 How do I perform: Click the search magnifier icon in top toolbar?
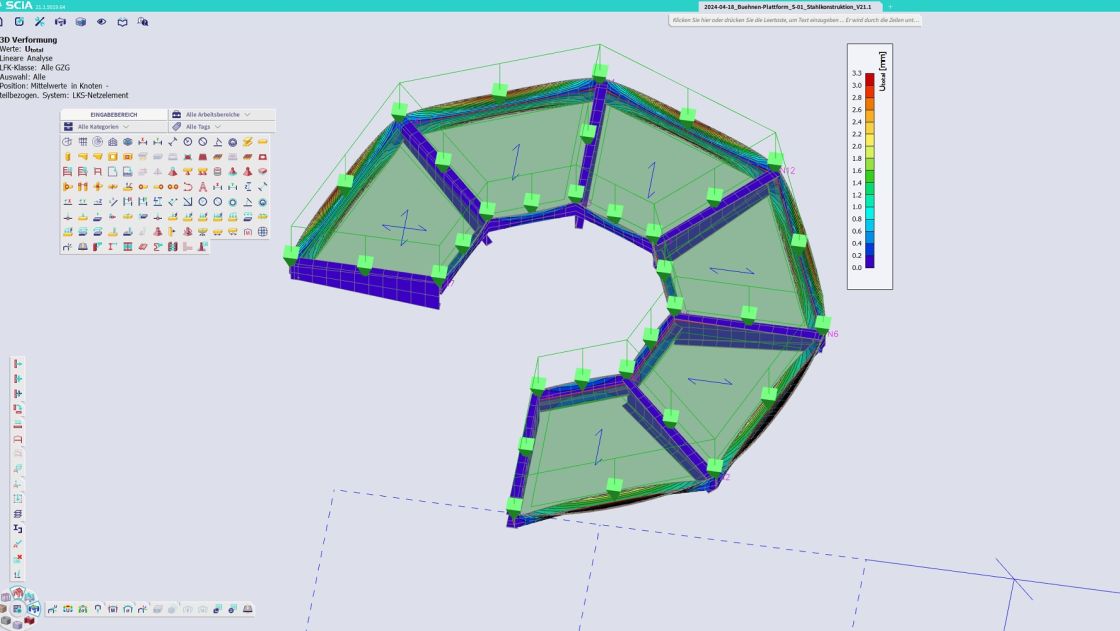(143, 21)
